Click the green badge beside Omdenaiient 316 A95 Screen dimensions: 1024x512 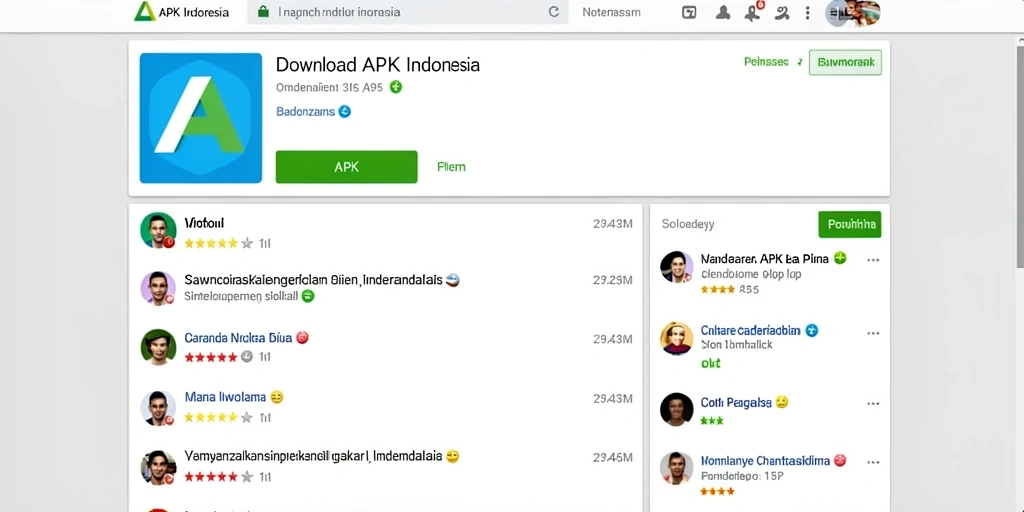coord(396,87)
